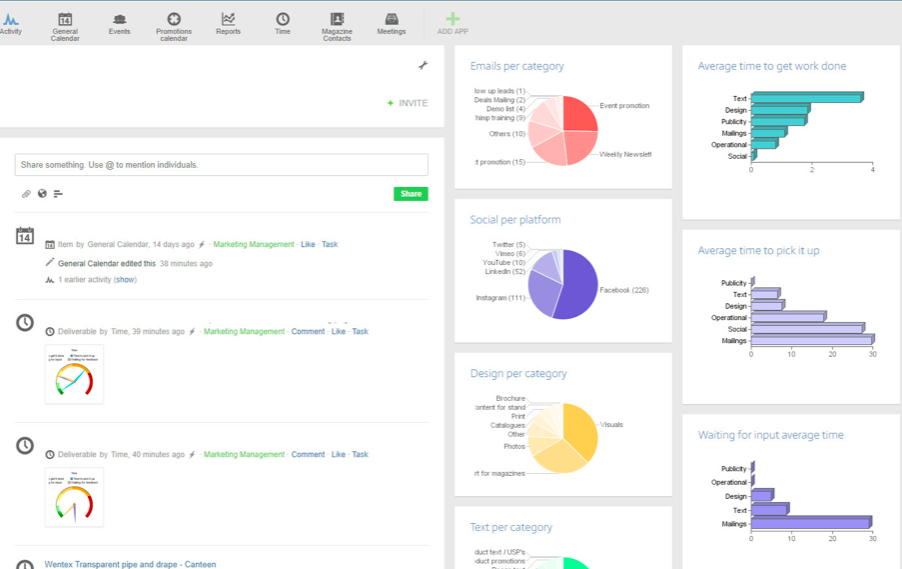Open Marketing Management on 39 minutes ago deliverable
This screenshot has height=569, width=902.
pyautogui.click(x=244, y=331)
